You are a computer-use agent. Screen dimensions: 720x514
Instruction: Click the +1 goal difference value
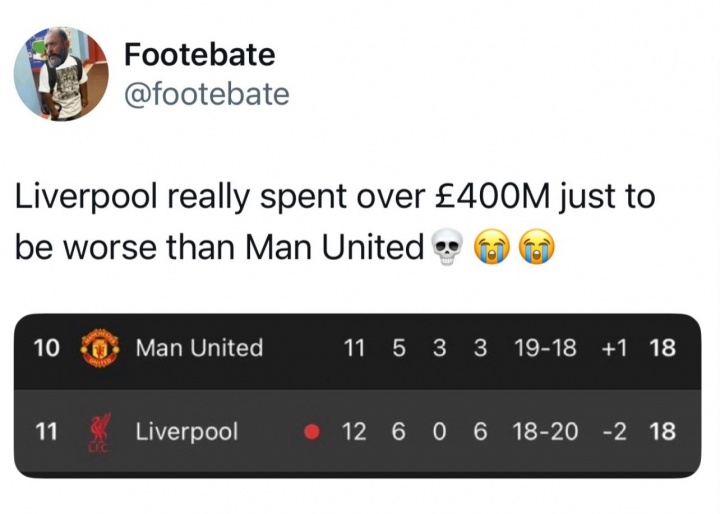[x=612, y=348]
